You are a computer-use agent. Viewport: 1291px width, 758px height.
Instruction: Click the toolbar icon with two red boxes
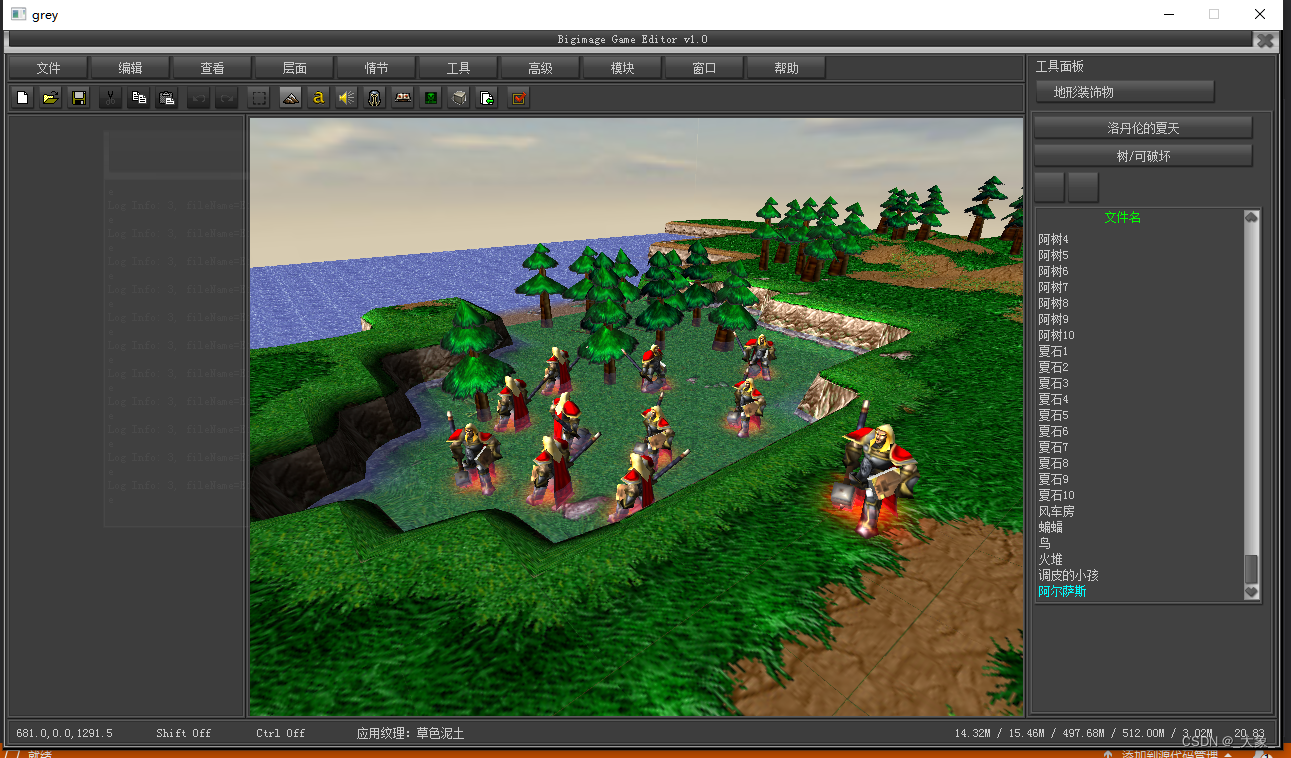pos(402,98)
